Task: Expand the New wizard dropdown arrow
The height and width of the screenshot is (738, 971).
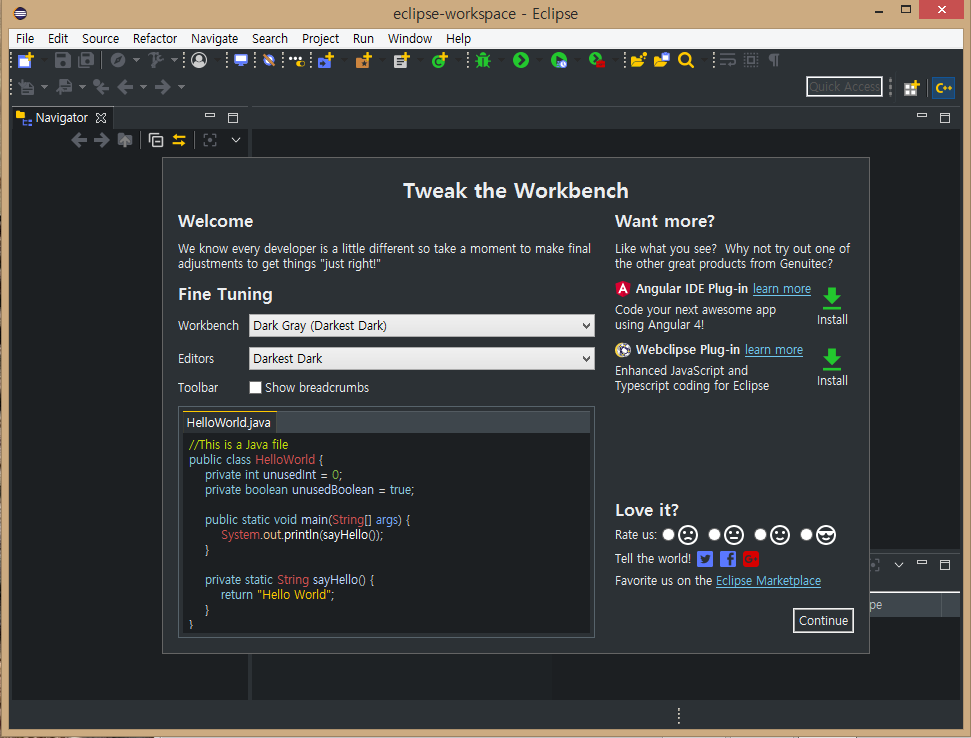Action: (43, 60)
